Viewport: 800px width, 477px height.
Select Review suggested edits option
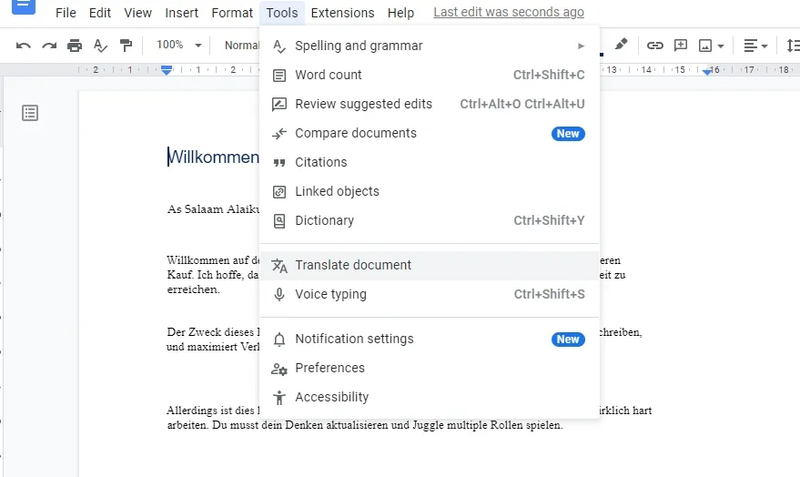(429, 104)
